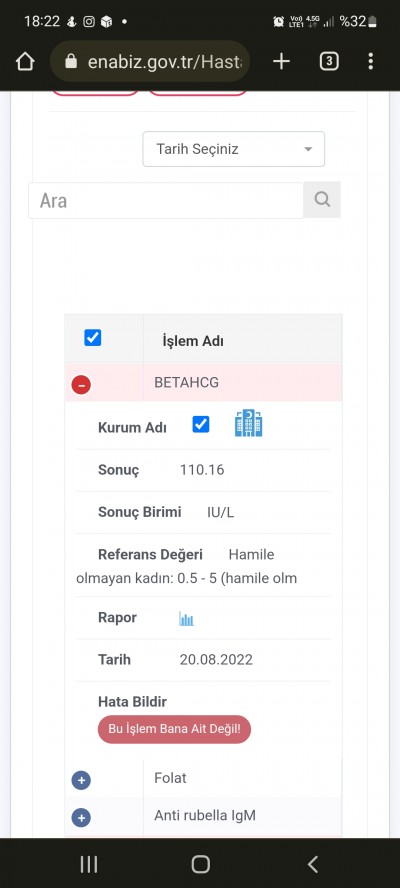The height and width of the screenshot is (888, 400).
Task: Click the Bu İşlem Bana Ait Değil! button
Action: point(175,729)
